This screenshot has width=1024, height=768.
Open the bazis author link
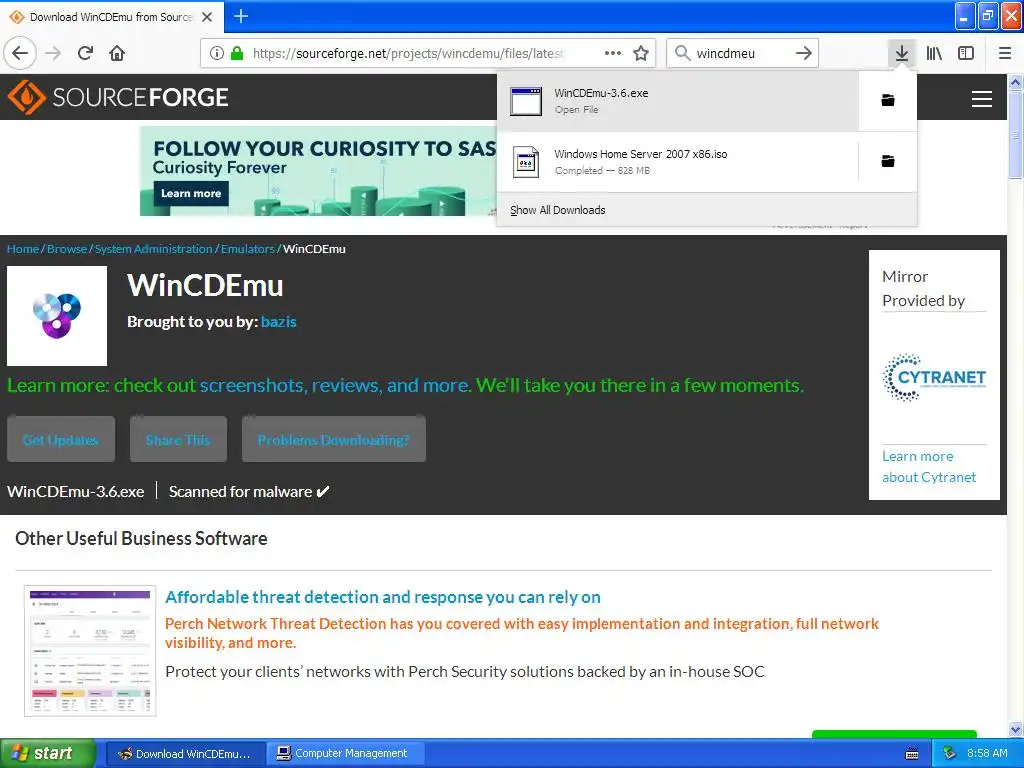[278, 322]
